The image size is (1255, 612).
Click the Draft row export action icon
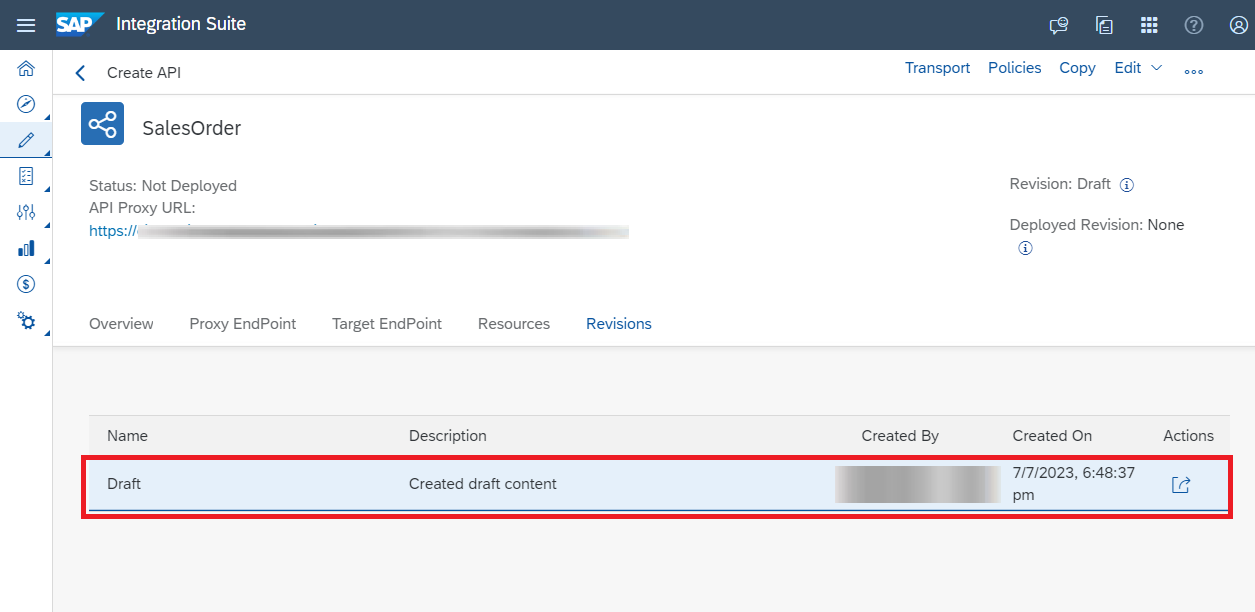[x=1181, y=485]
